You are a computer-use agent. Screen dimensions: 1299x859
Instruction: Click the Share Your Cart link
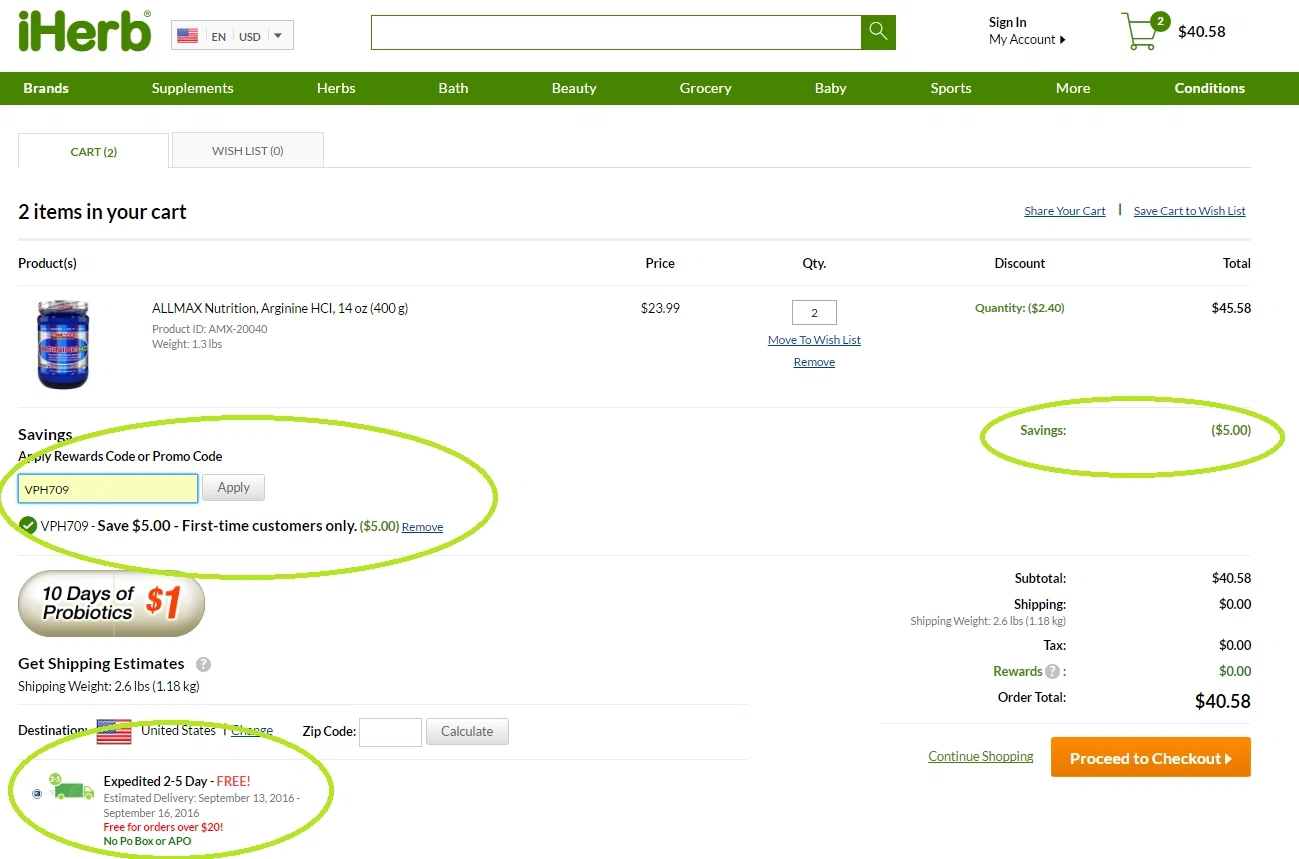point(1065,211)
